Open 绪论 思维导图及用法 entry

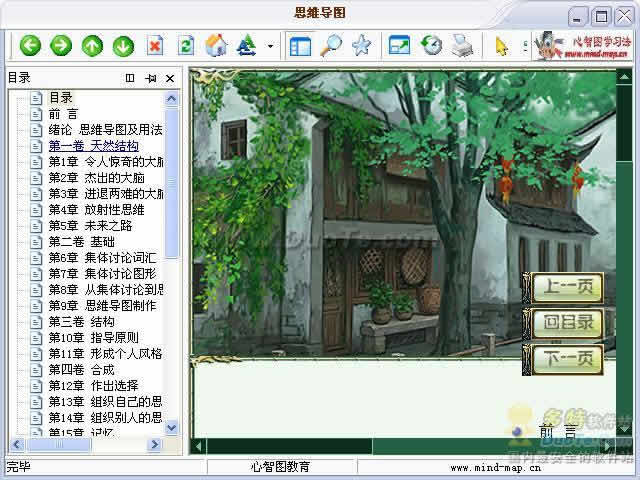coord(105,130)
